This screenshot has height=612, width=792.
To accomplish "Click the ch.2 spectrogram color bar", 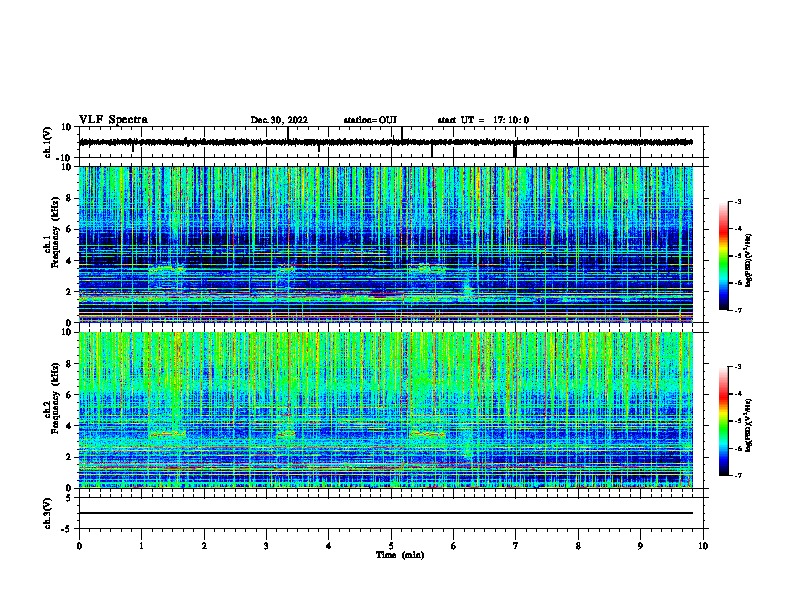I will (x=723, y=421).
